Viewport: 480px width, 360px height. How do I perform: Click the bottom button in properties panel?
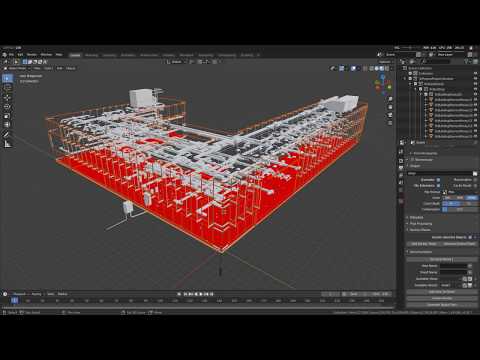[x=442, y=305]
